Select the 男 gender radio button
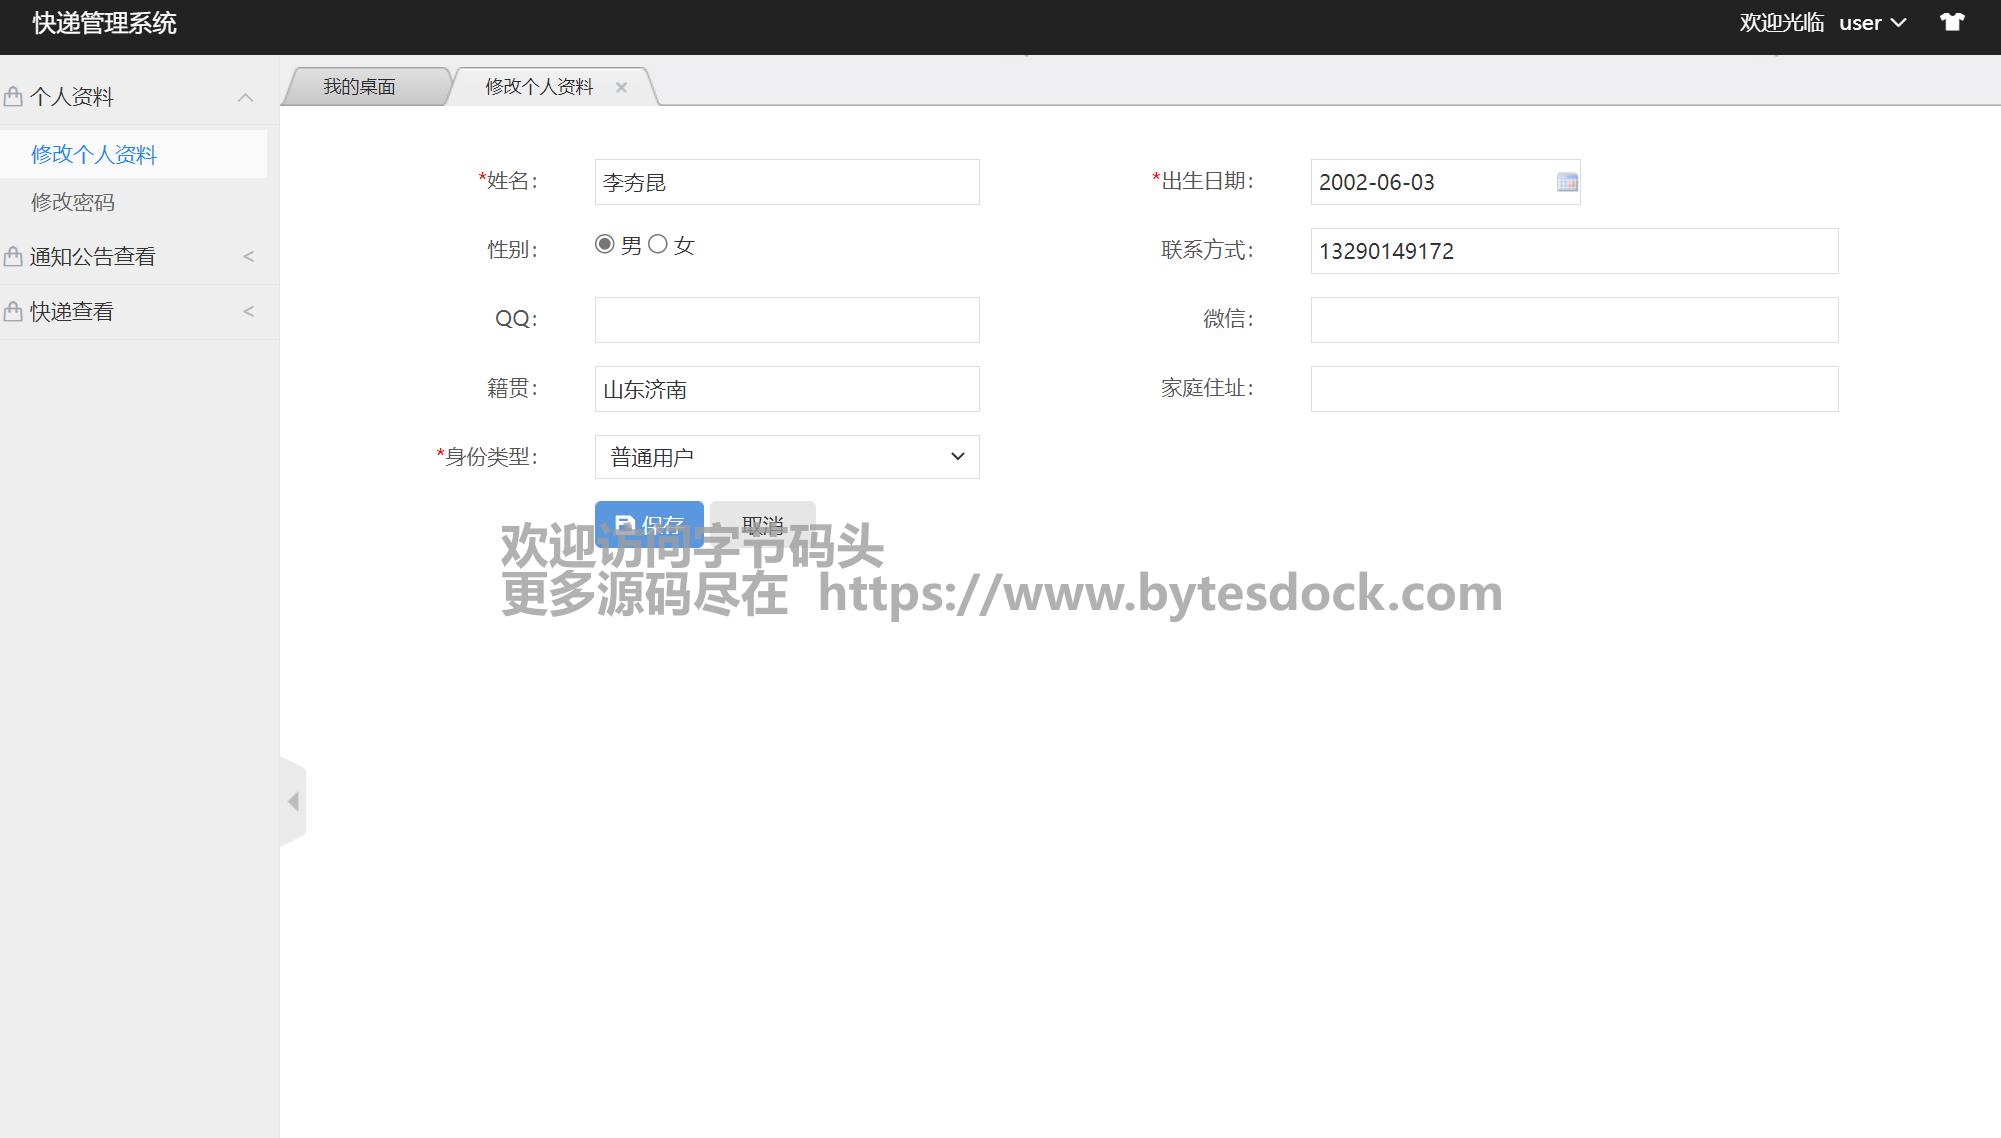Viewport: 2001px width, 1138px height. coord(604,244)
